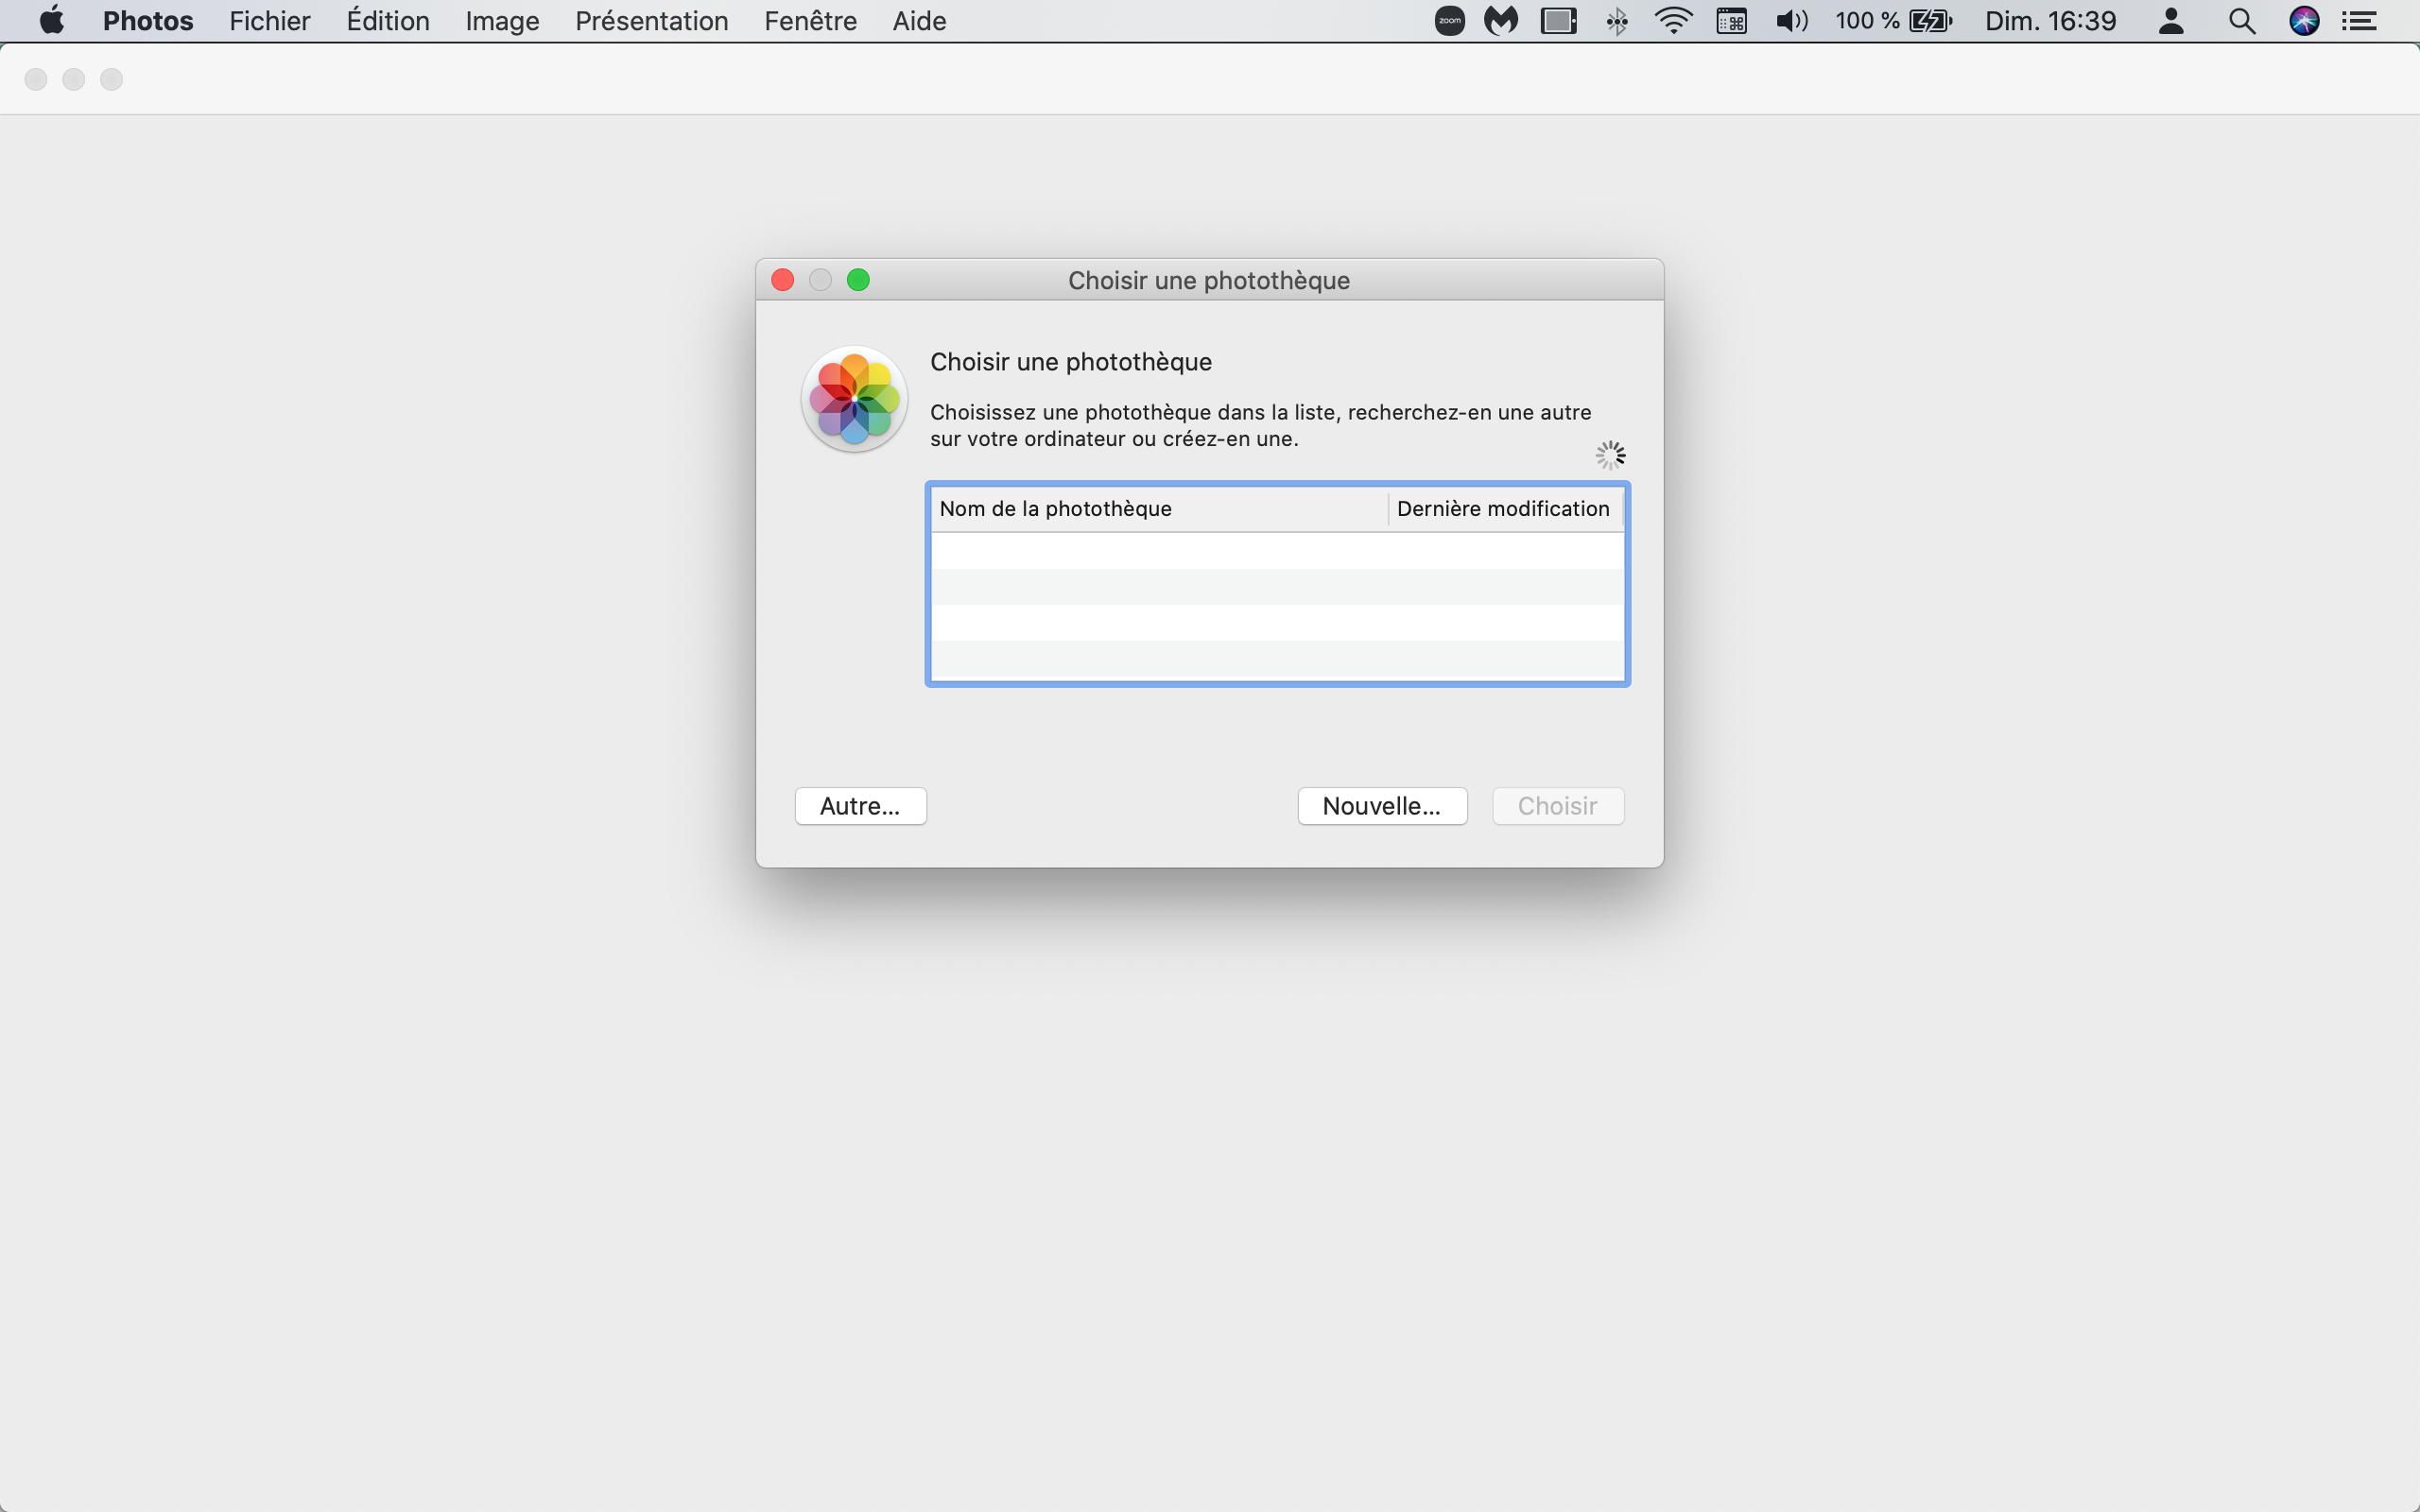Open the Fichier menu

(x=269, y=21)
